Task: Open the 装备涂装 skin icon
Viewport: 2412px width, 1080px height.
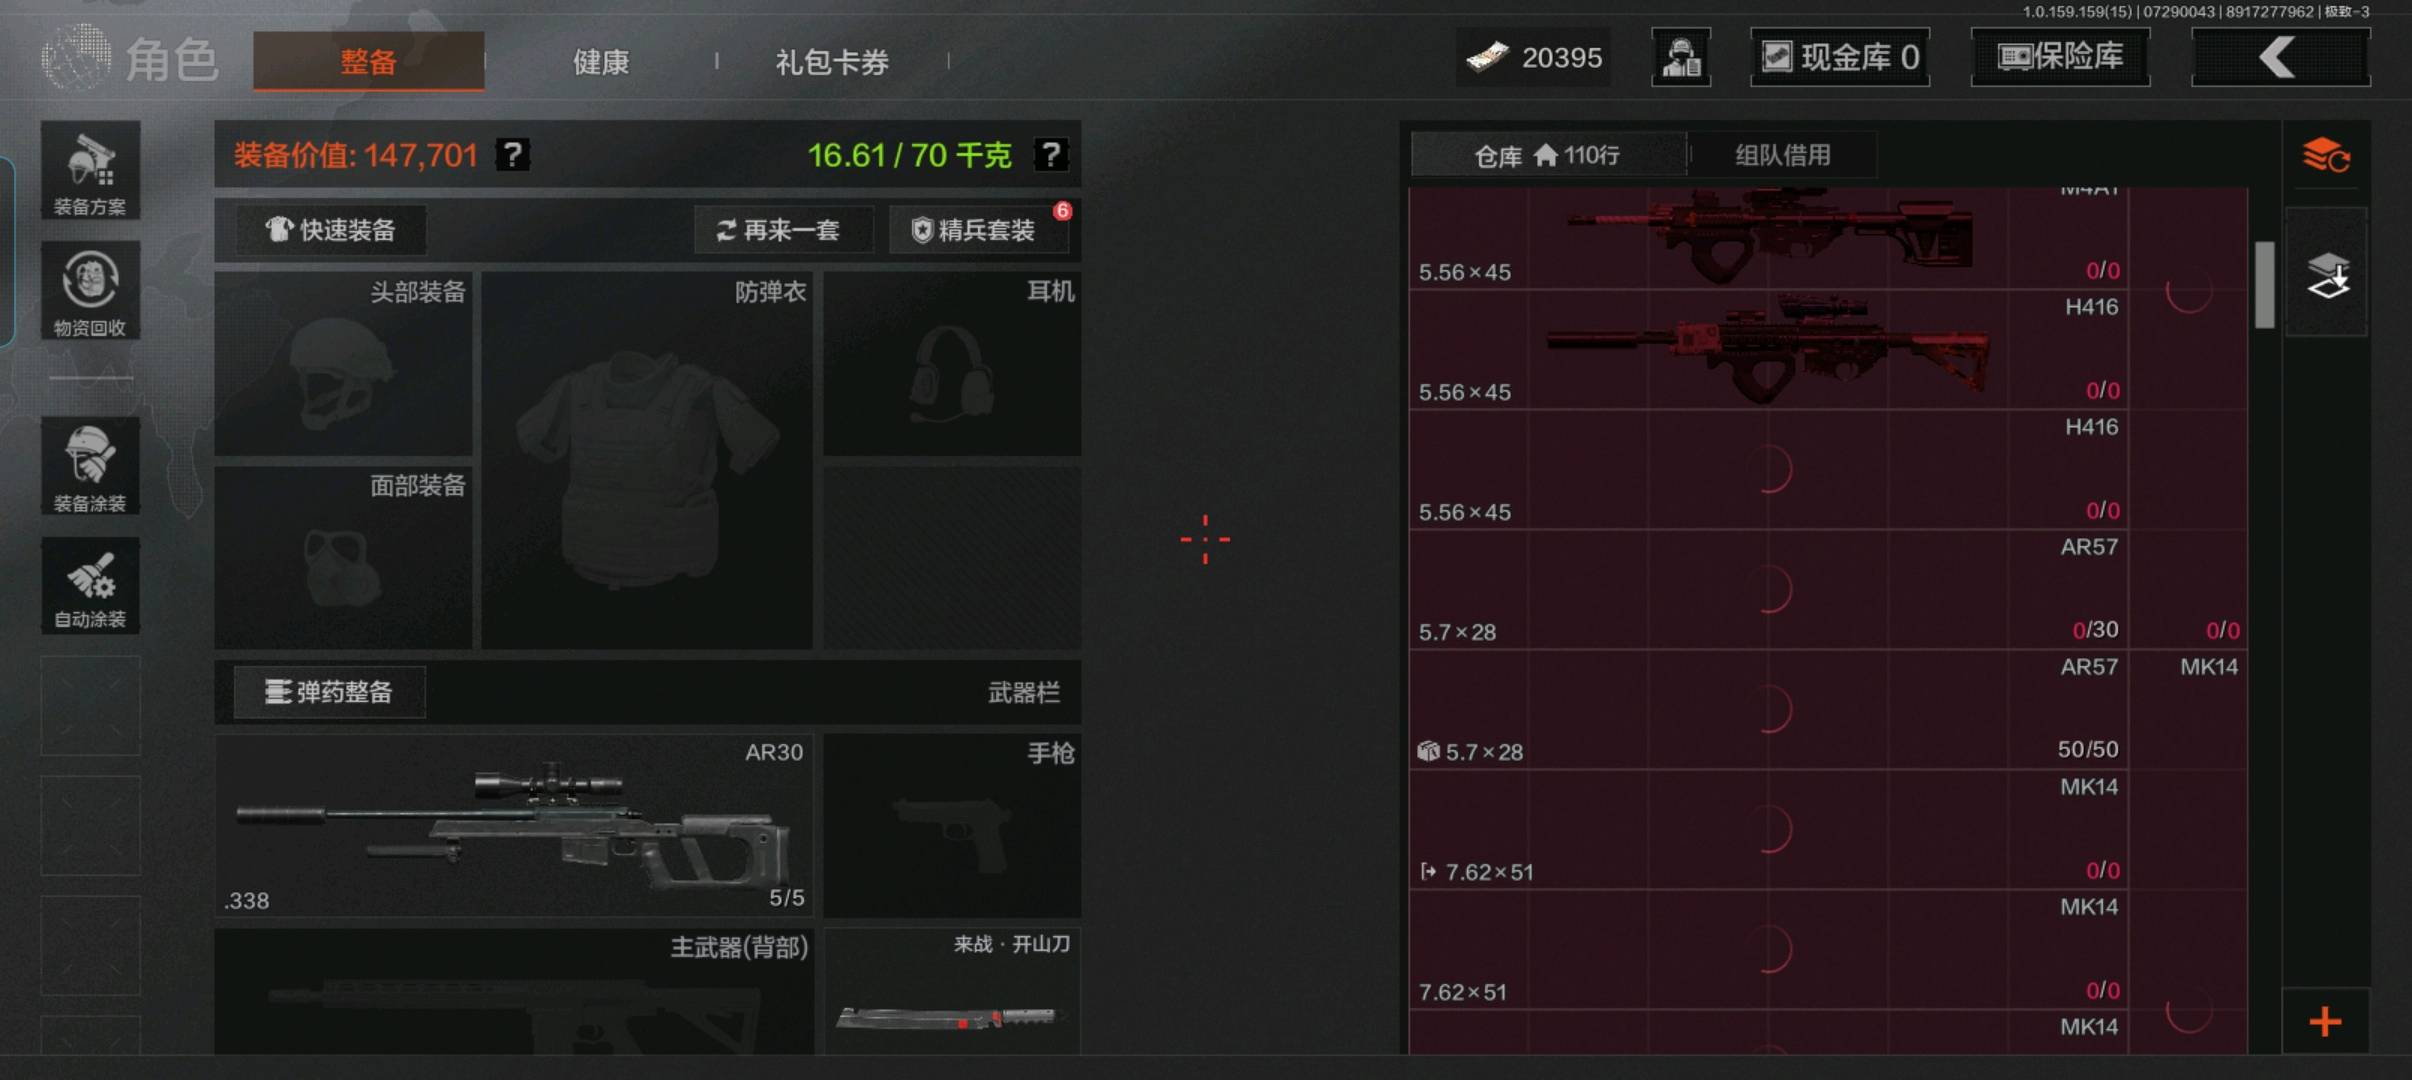Action: [90, 466]
